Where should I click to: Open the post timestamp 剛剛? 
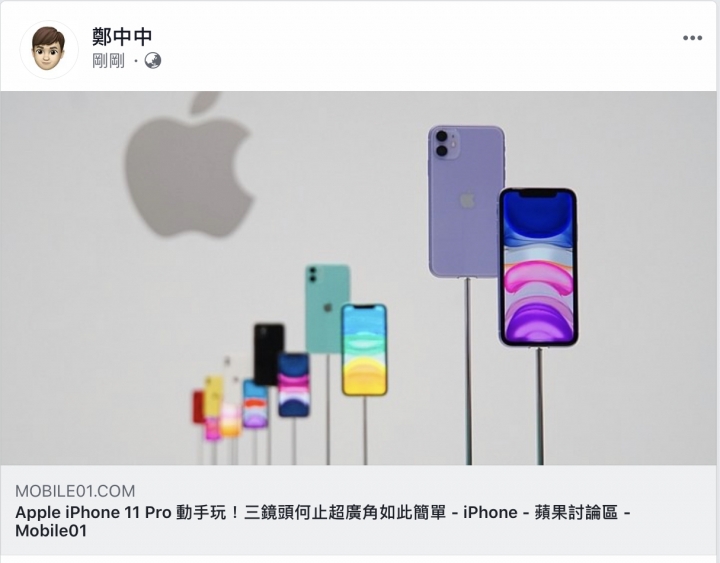(108, 60)
